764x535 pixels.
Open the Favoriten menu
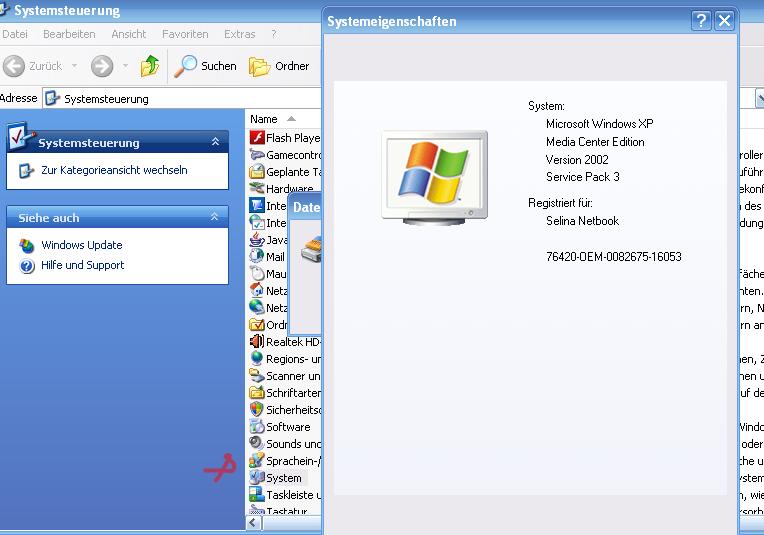point(185,34)
